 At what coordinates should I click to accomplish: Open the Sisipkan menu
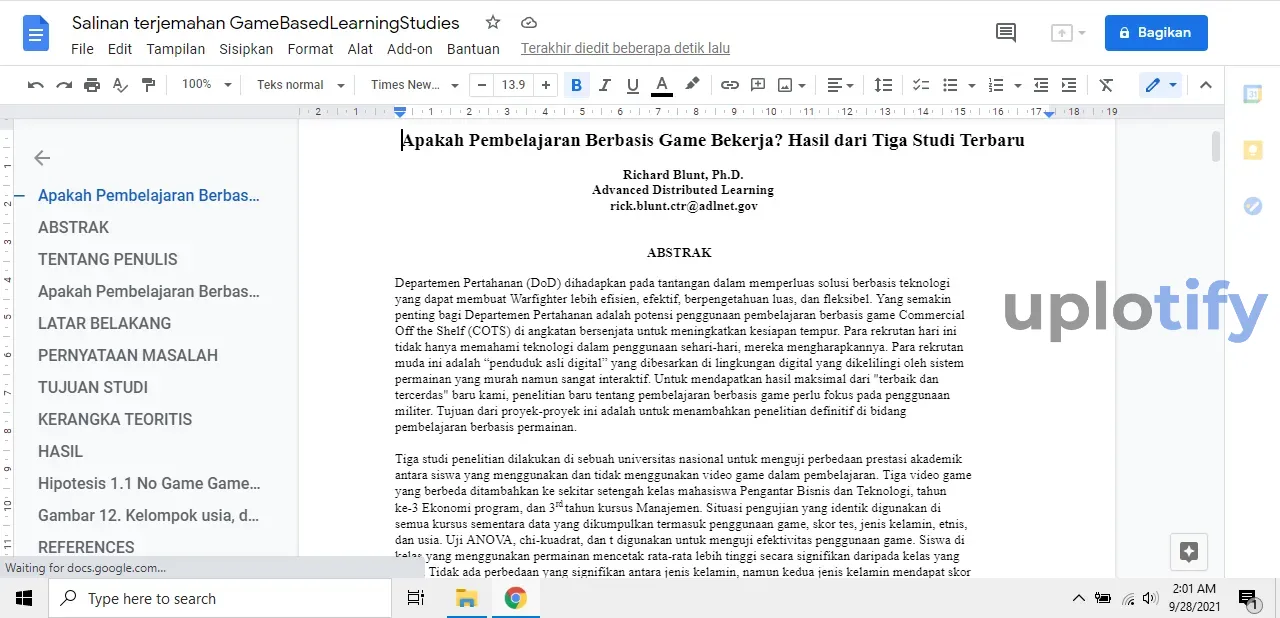click(x=246, y=48)
